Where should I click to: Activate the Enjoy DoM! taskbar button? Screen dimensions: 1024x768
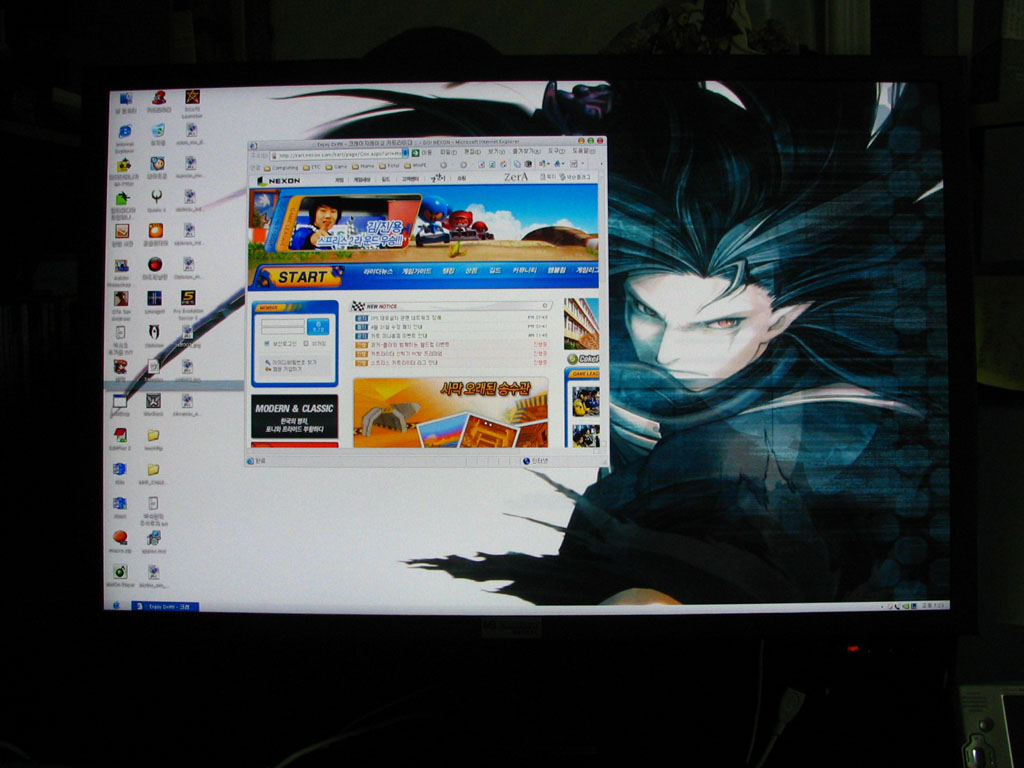tap(165, 606)
